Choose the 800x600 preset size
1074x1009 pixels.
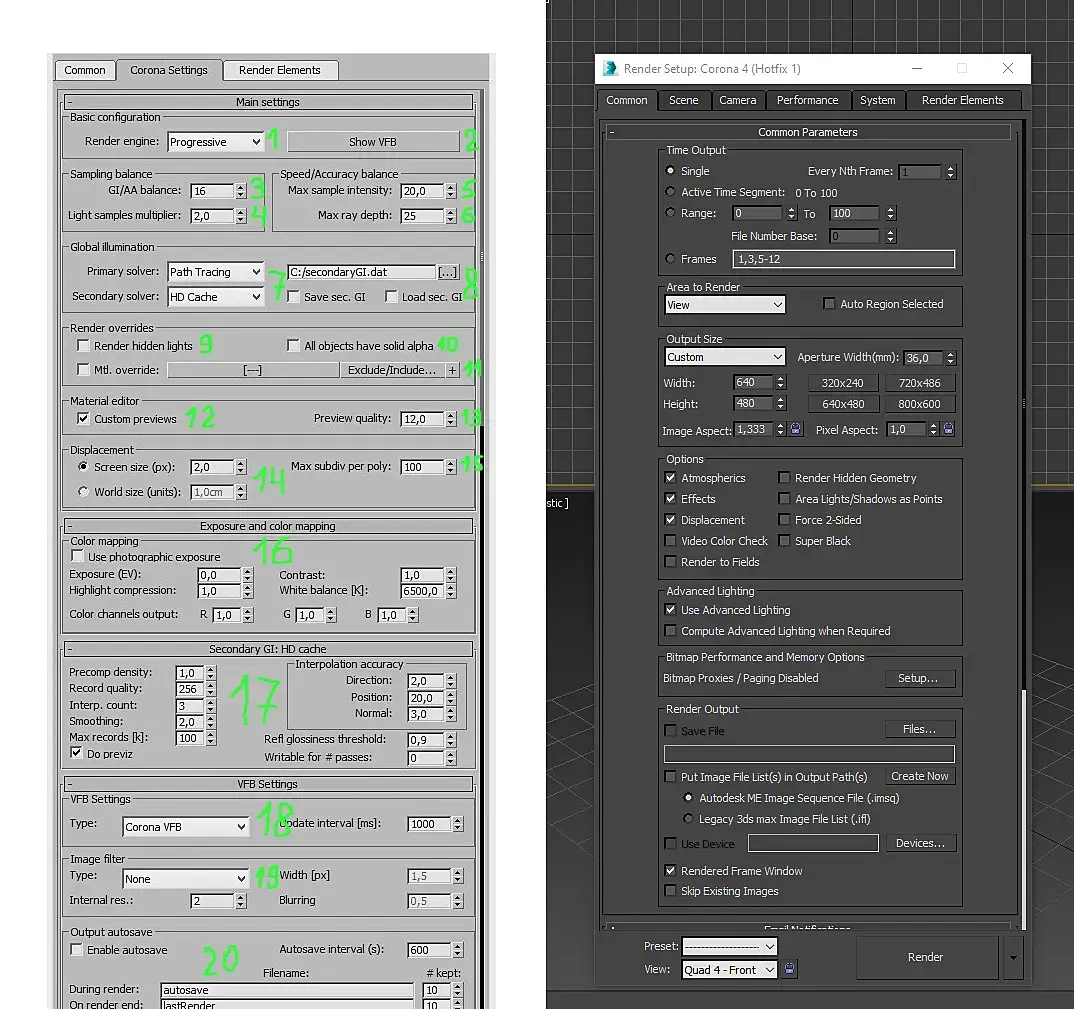tap(919, 404)
